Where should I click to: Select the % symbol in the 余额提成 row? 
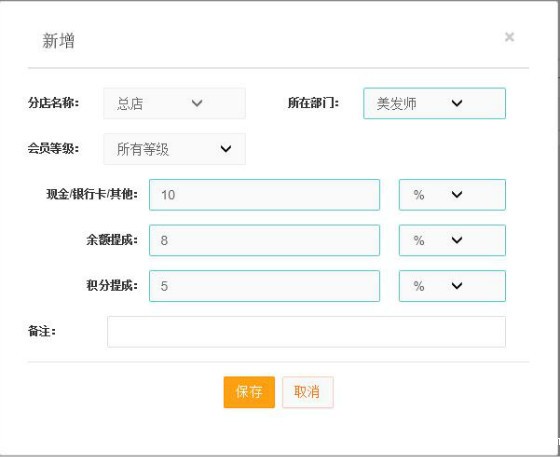419,240
